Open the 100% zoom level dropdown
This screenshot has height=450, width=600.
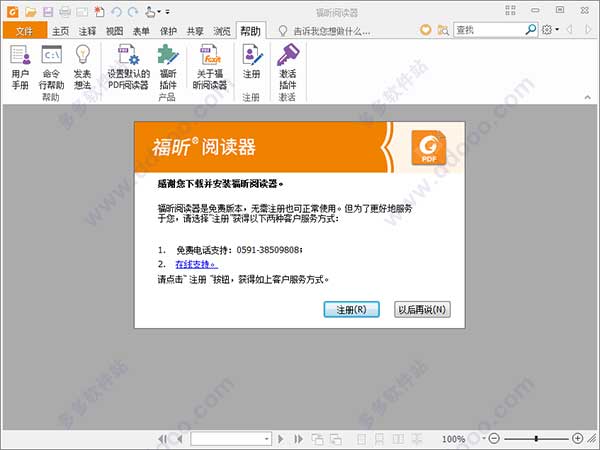pos(484,439)
